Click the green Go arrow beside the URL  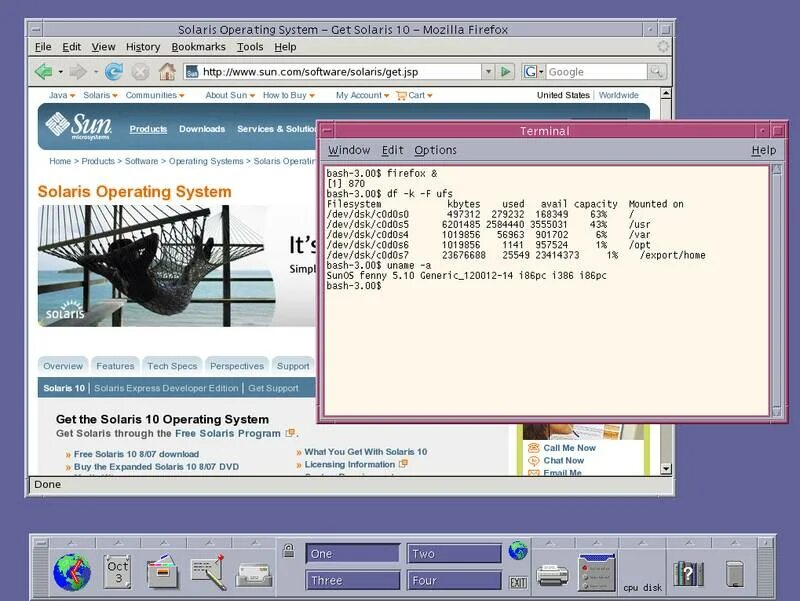(x=506, y=71)
